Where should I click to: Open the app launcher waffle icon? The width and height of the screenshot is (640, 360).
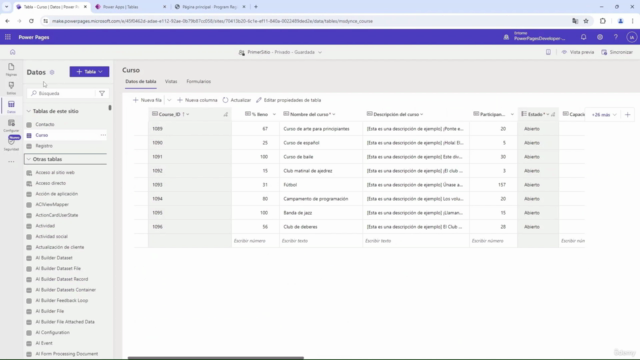pos(8,37)
